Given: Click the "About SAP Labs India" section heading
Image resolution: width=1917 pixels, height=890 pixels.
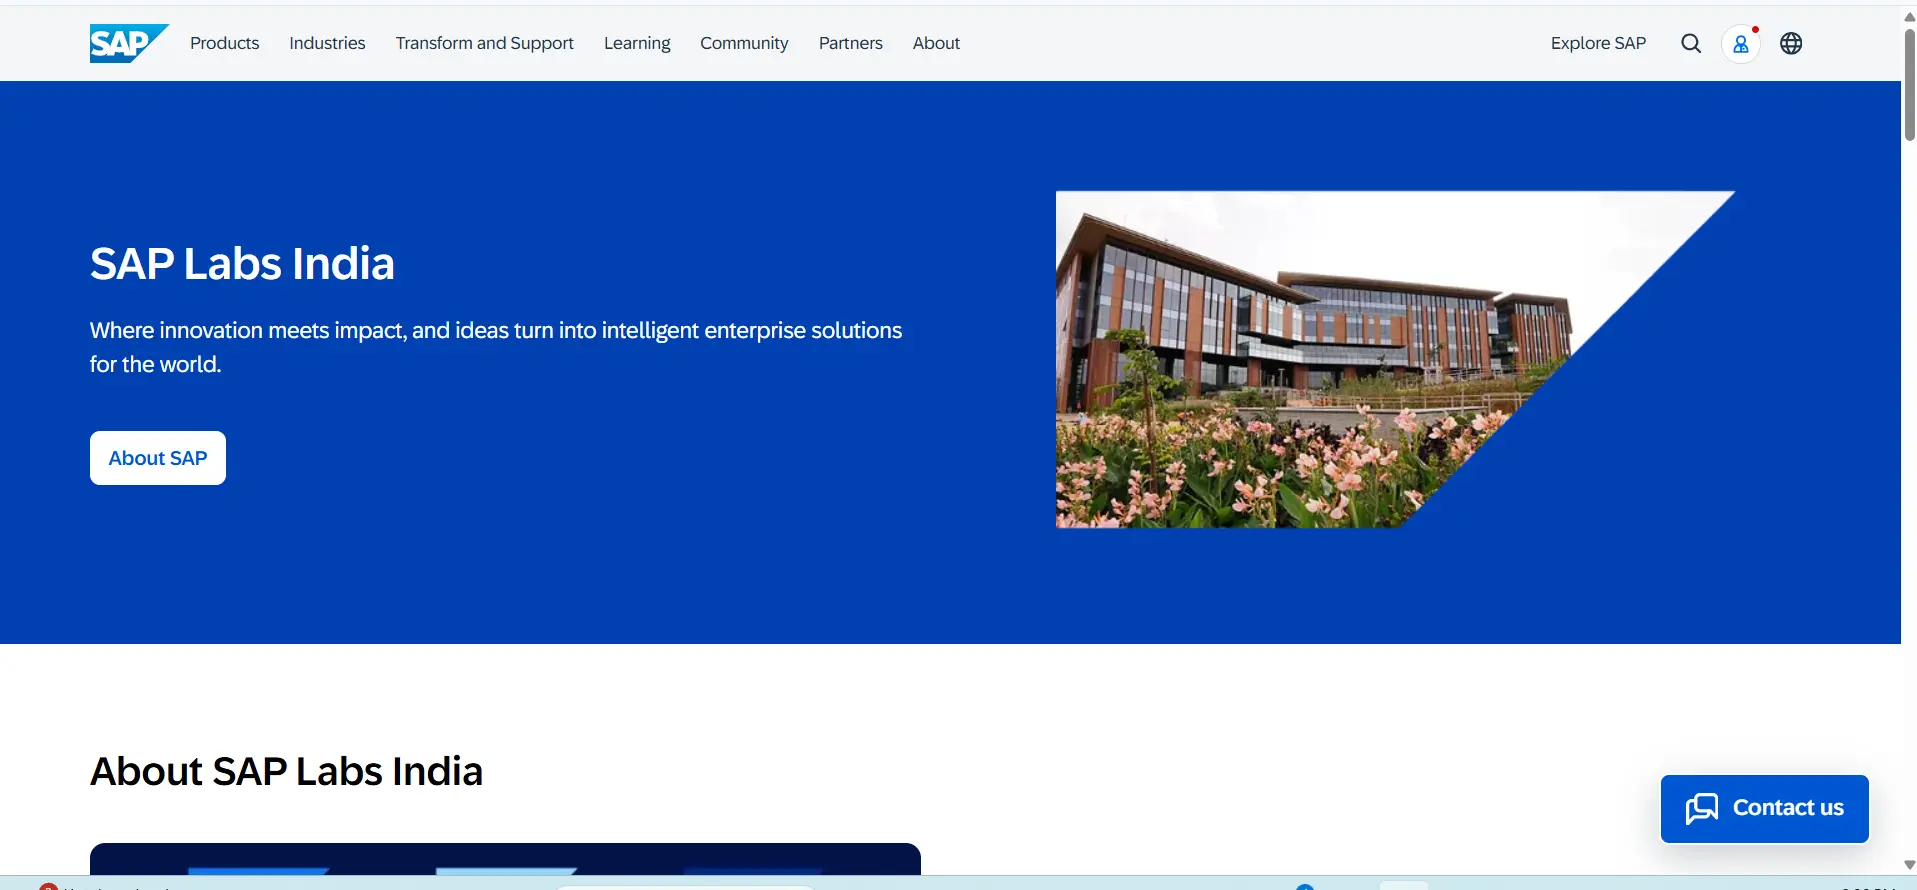Looking at the screenshot, I should tap(286, 772).
